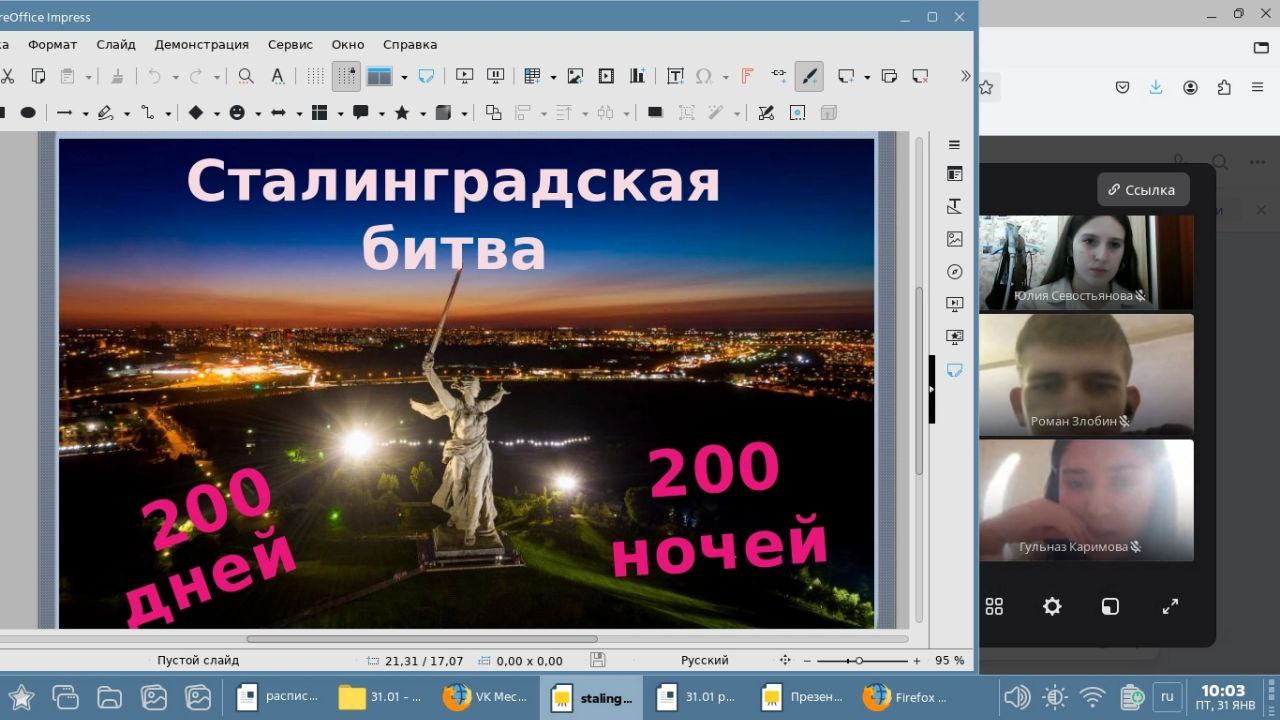The height and width of the screenshot is (720, 1280).
Task: Expand the Connectors dropdown arrow
Action: pos(168,114)
